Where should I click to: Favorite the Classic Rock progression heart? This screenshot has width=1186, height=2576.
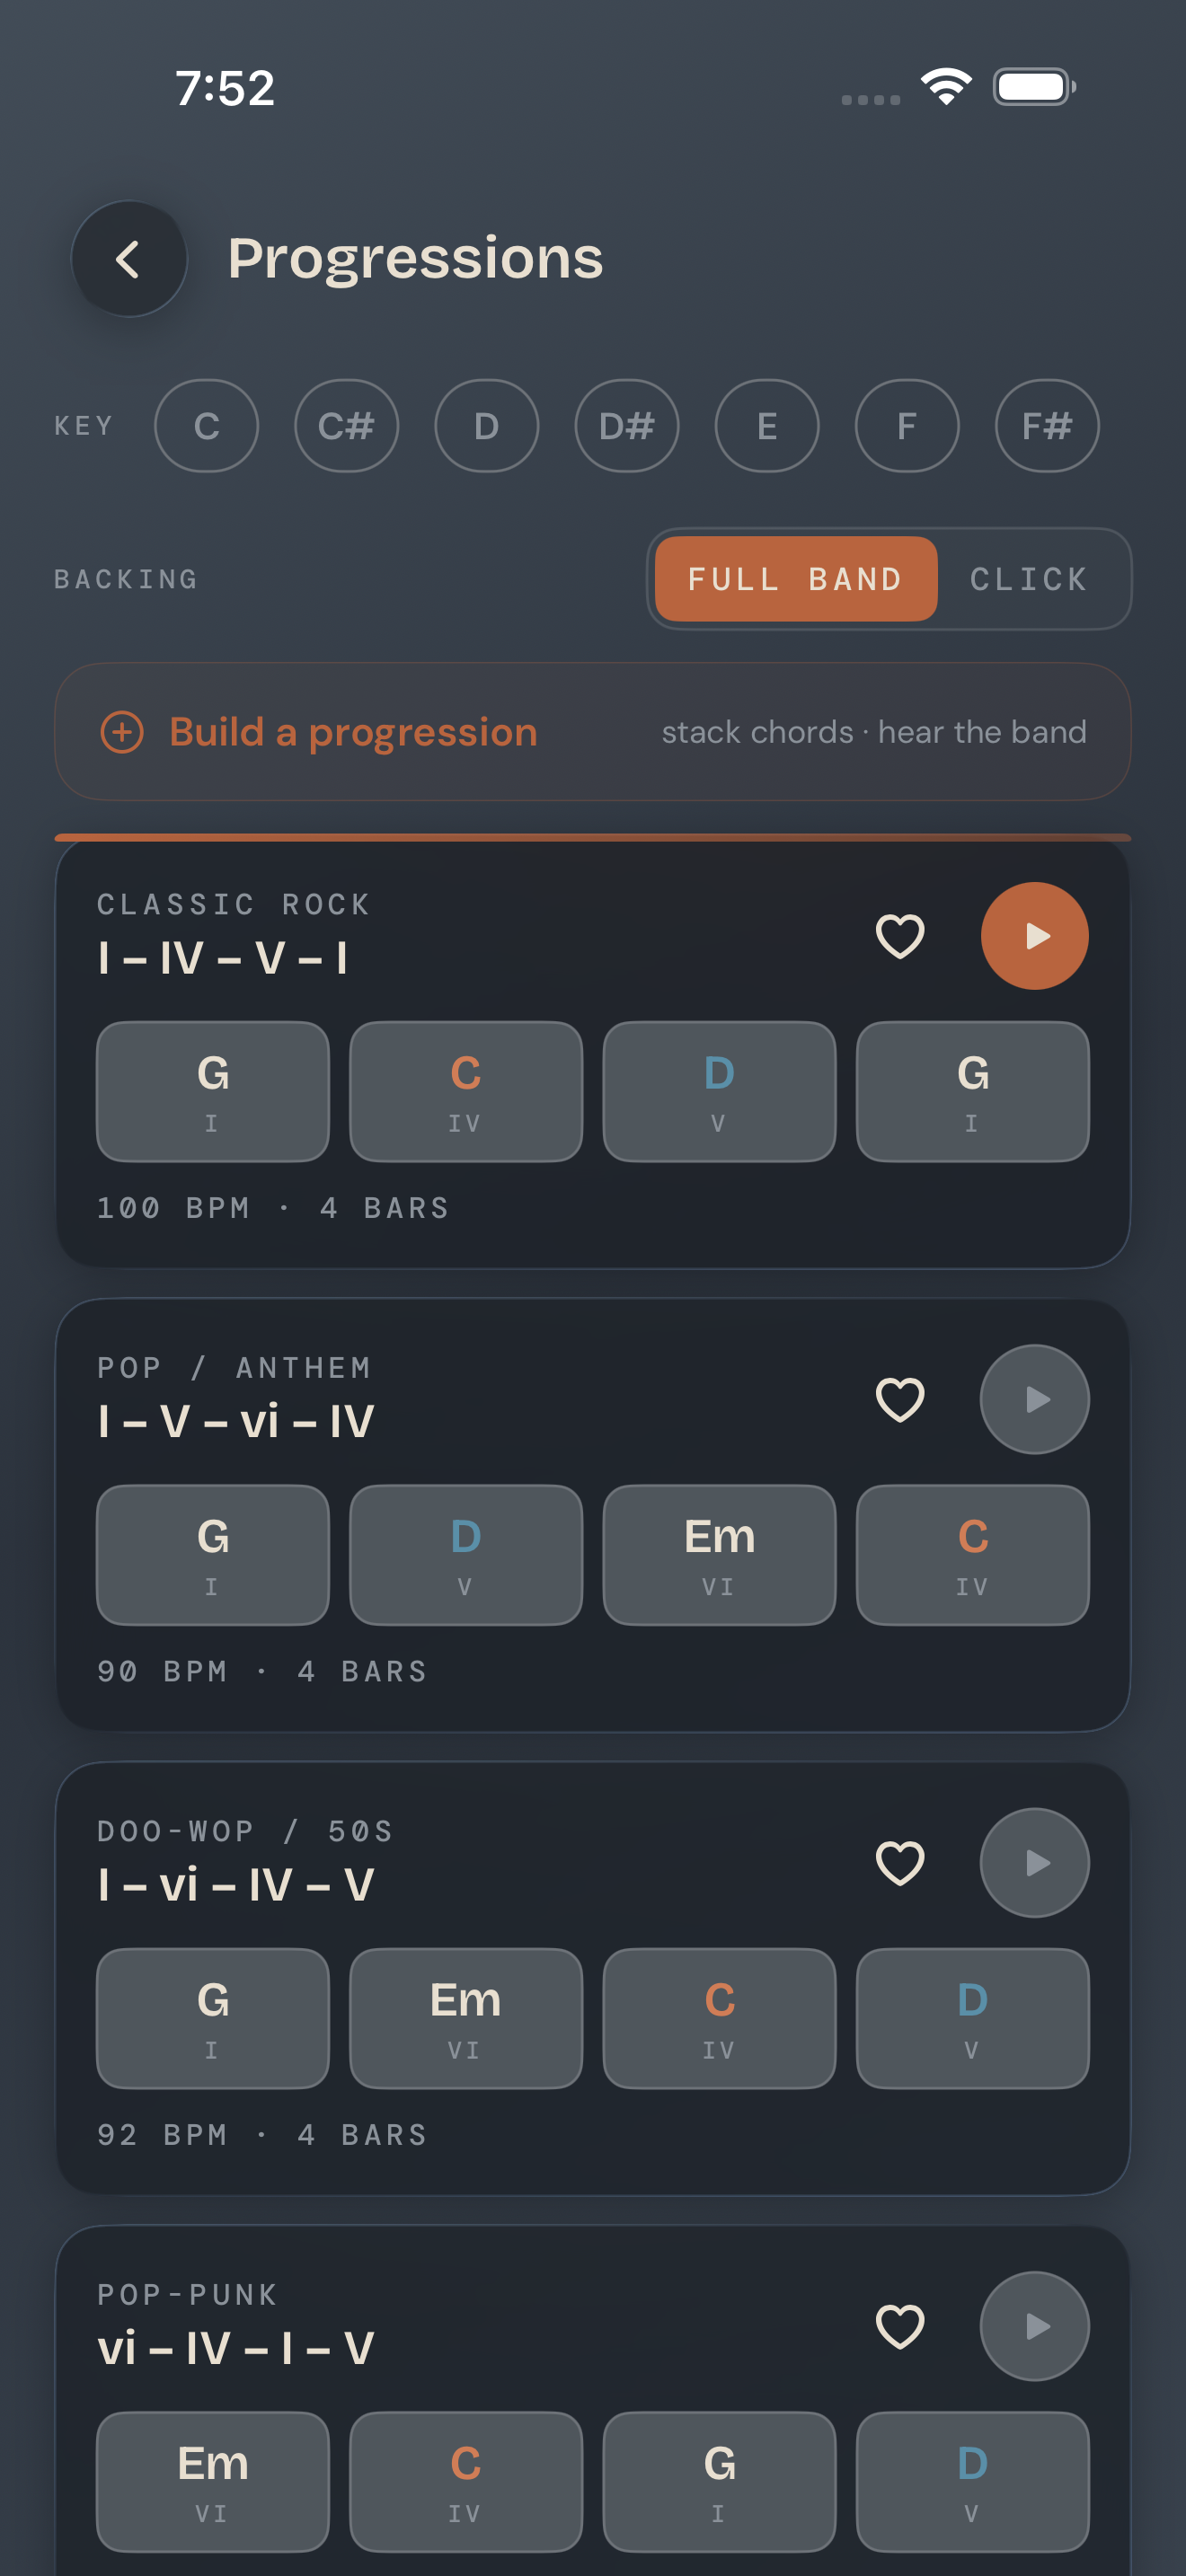click(x=900, y=936)
